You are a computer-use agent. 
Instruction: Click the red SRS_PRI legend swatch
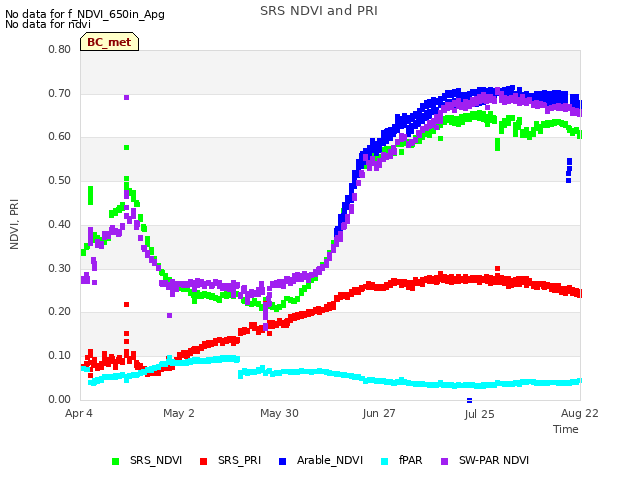pyautogui.click(x=203, y=461)
